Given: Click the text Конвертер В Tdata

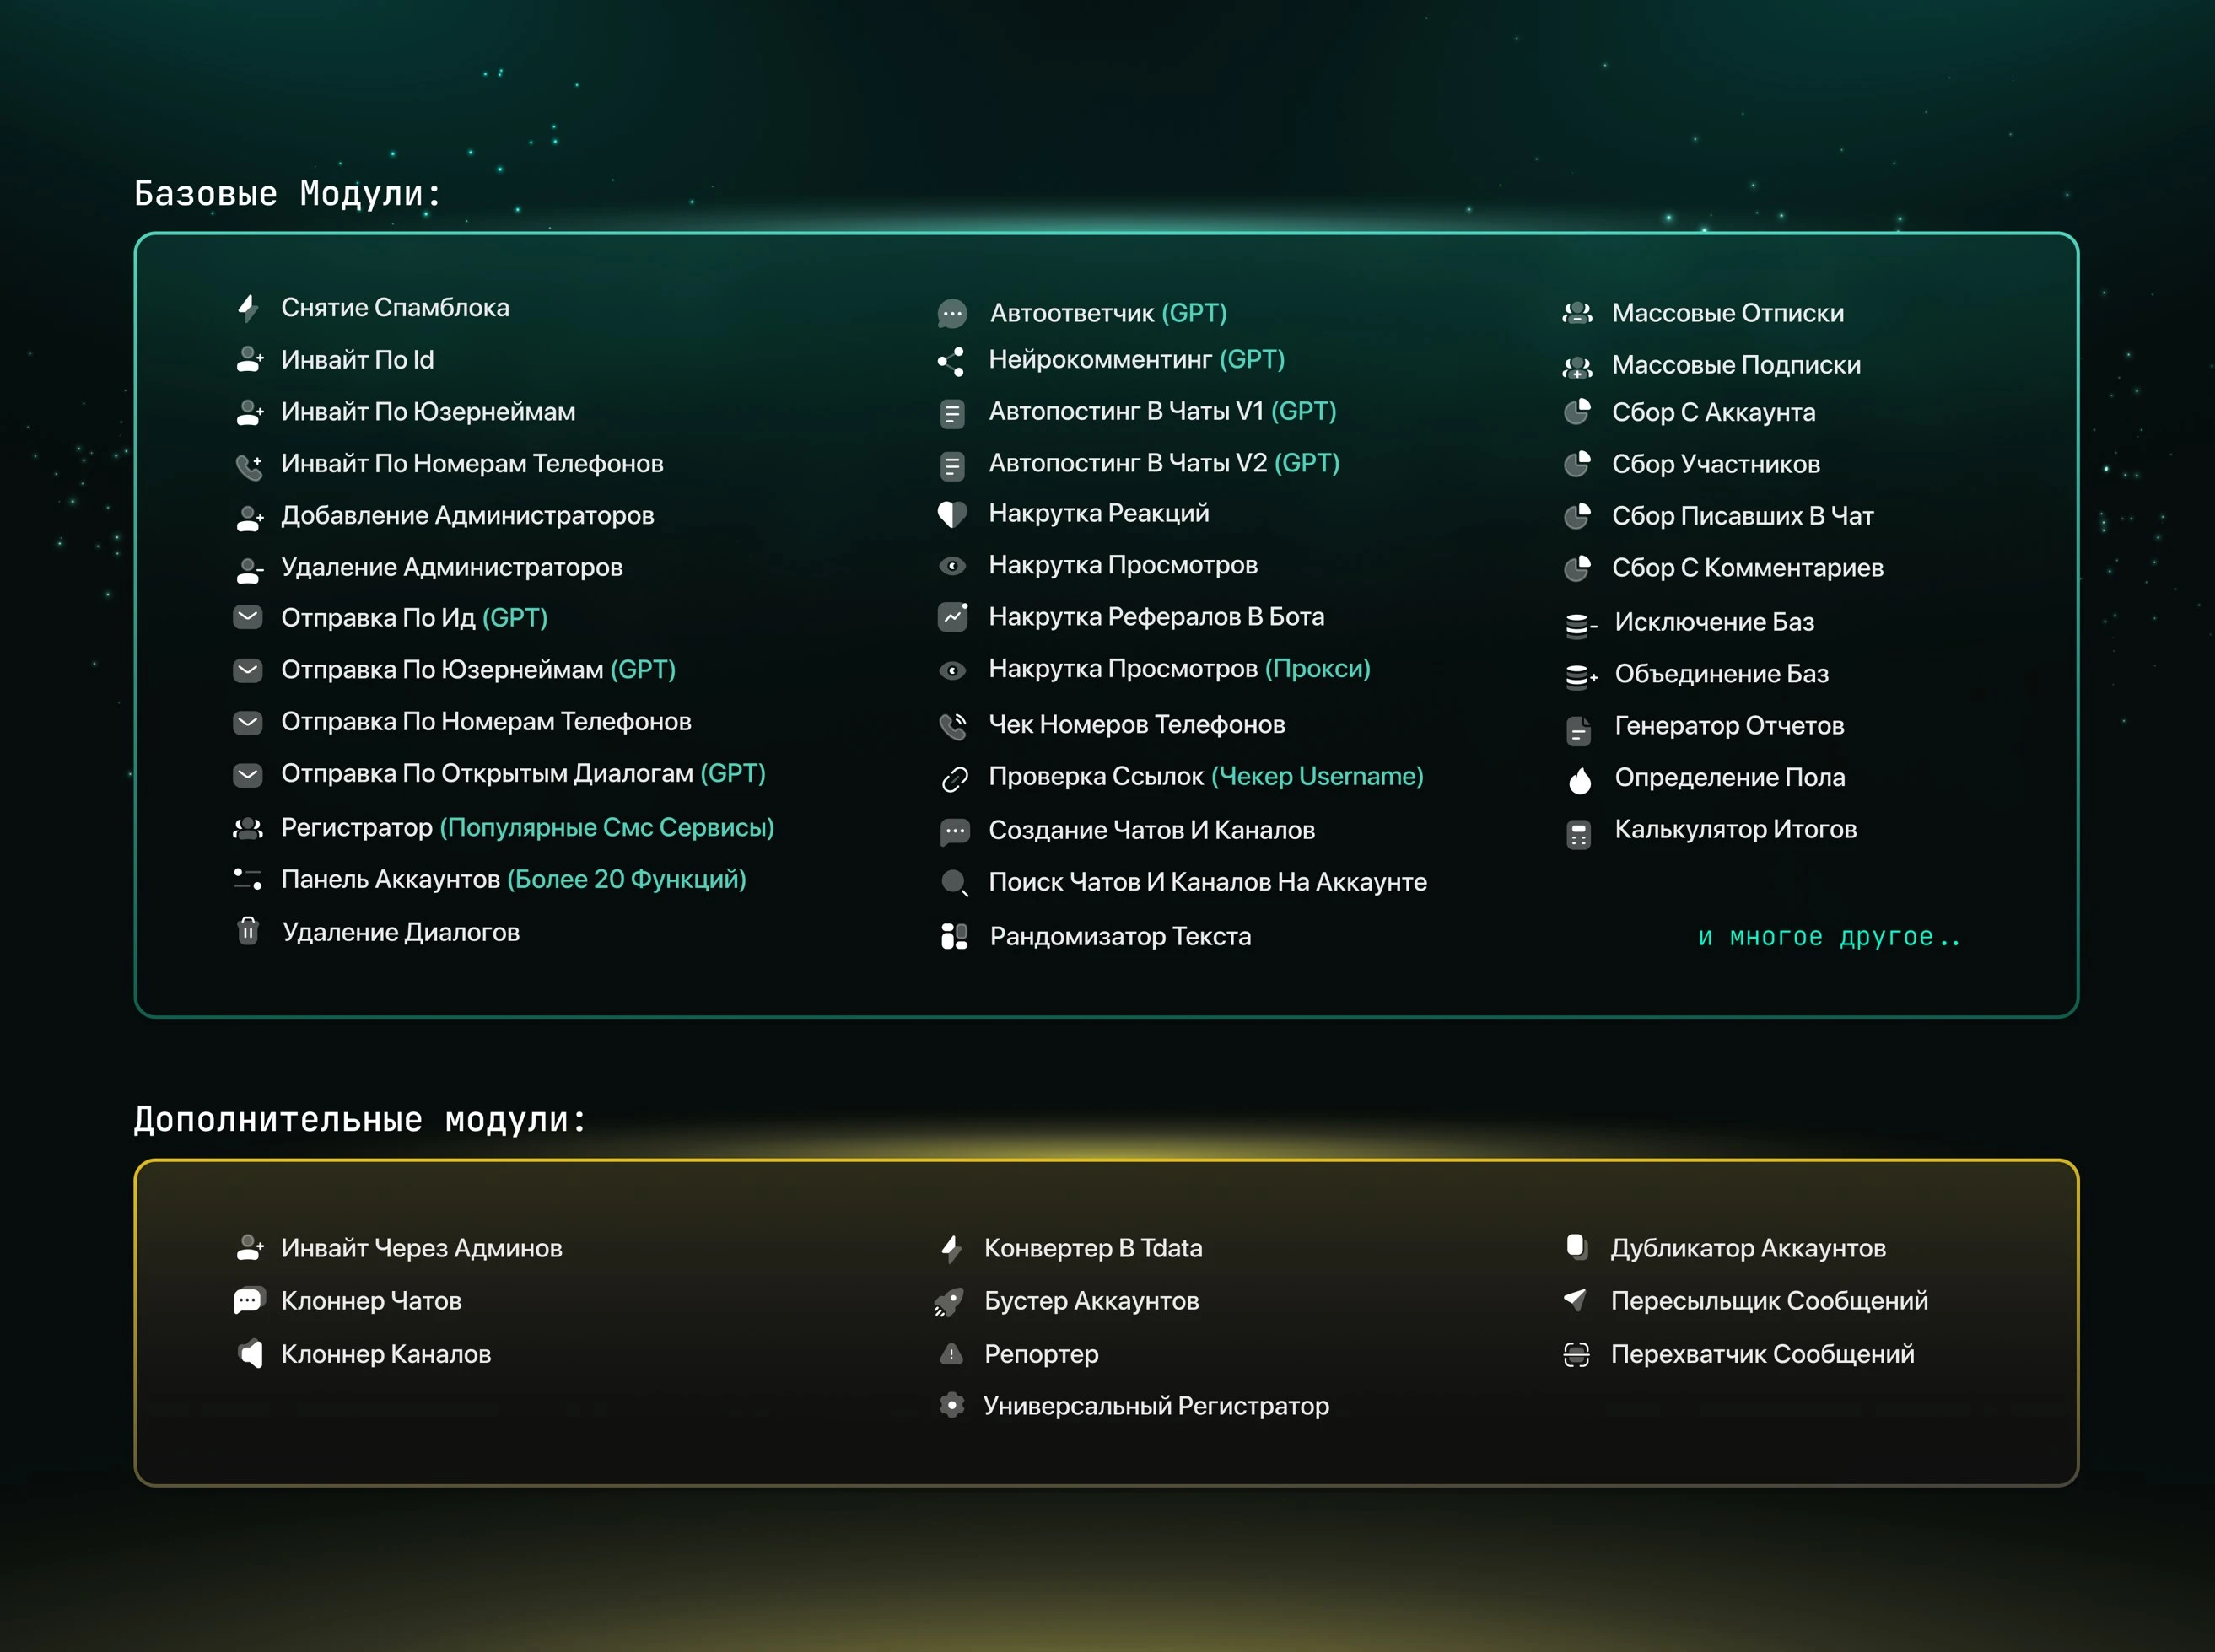Looking at the screenshot, I should pyautogui.click(x=1093, y=1248).
